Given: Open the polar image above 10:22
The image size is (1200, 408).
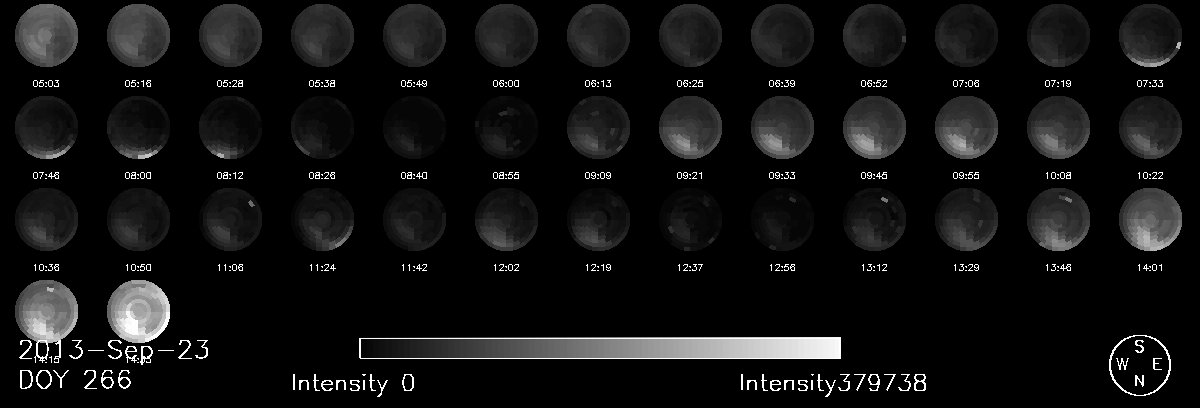Looking at the screenshot, I should [x=1151, y=128].
